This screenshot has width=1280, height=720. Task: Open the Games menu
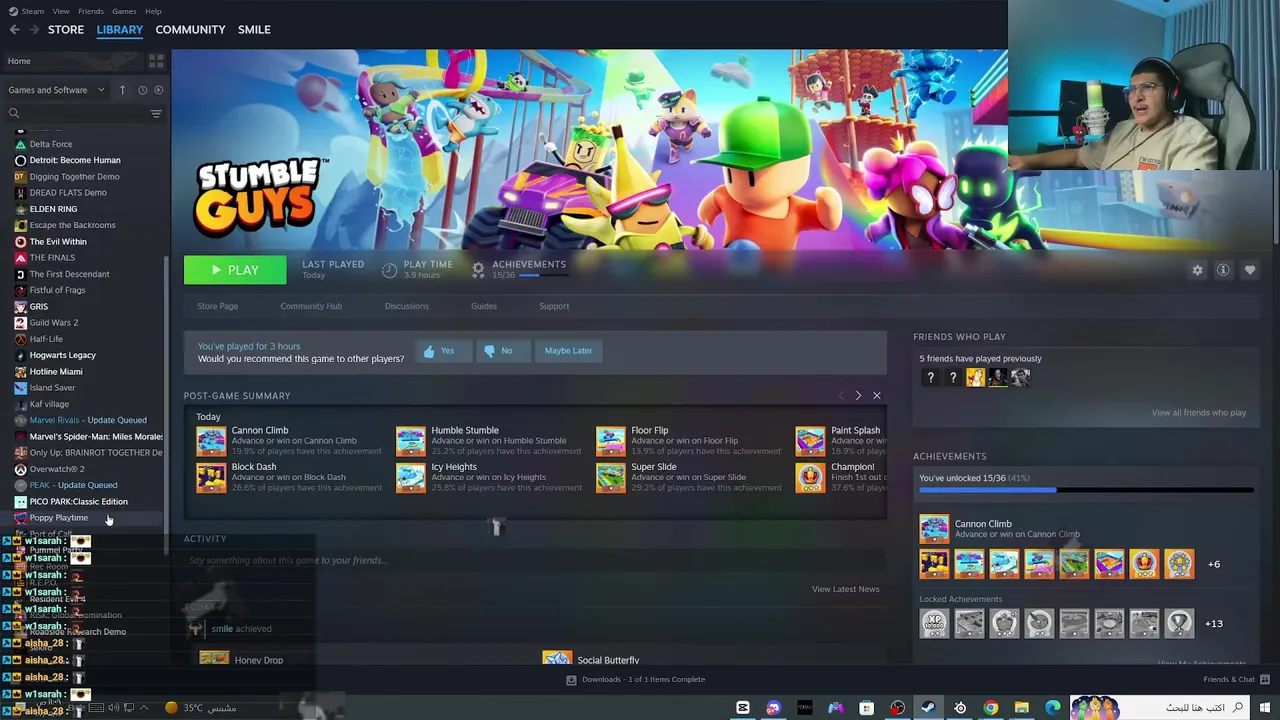(x=124, y=11)
